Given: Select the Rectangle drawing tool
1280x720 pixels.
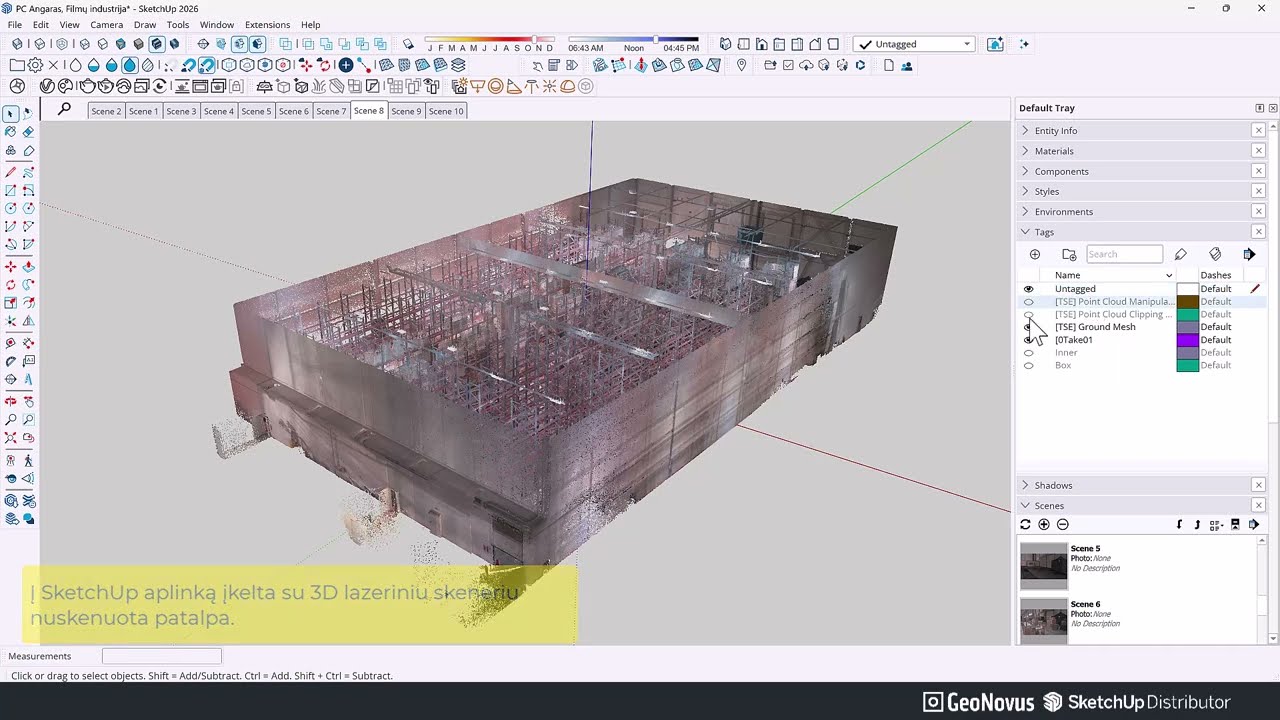Looking at the screenshot, I should 10,190.
